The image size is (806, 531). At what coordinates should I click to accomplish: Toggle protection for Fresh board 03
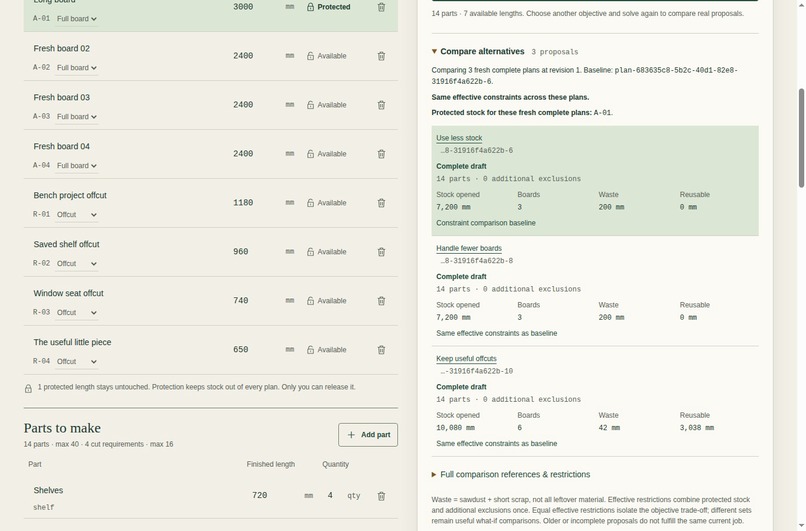pos(326,105)
